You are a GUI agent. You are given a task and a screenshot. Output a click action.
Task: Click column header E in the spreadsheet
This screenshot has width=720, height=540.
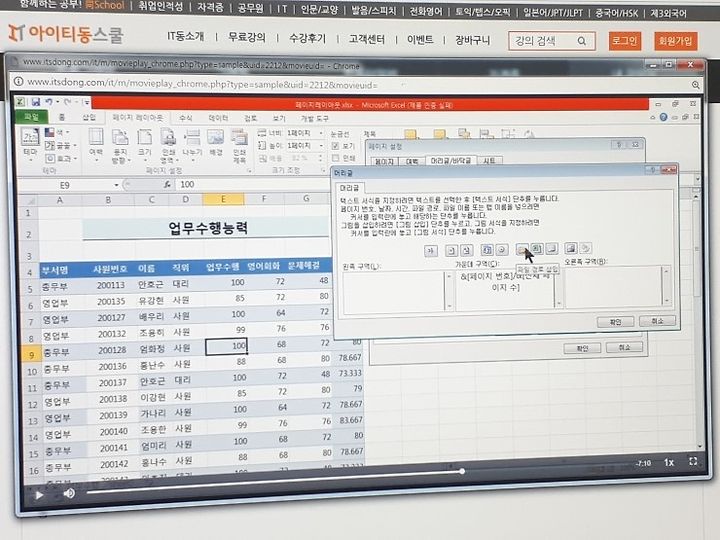[223, 199]
